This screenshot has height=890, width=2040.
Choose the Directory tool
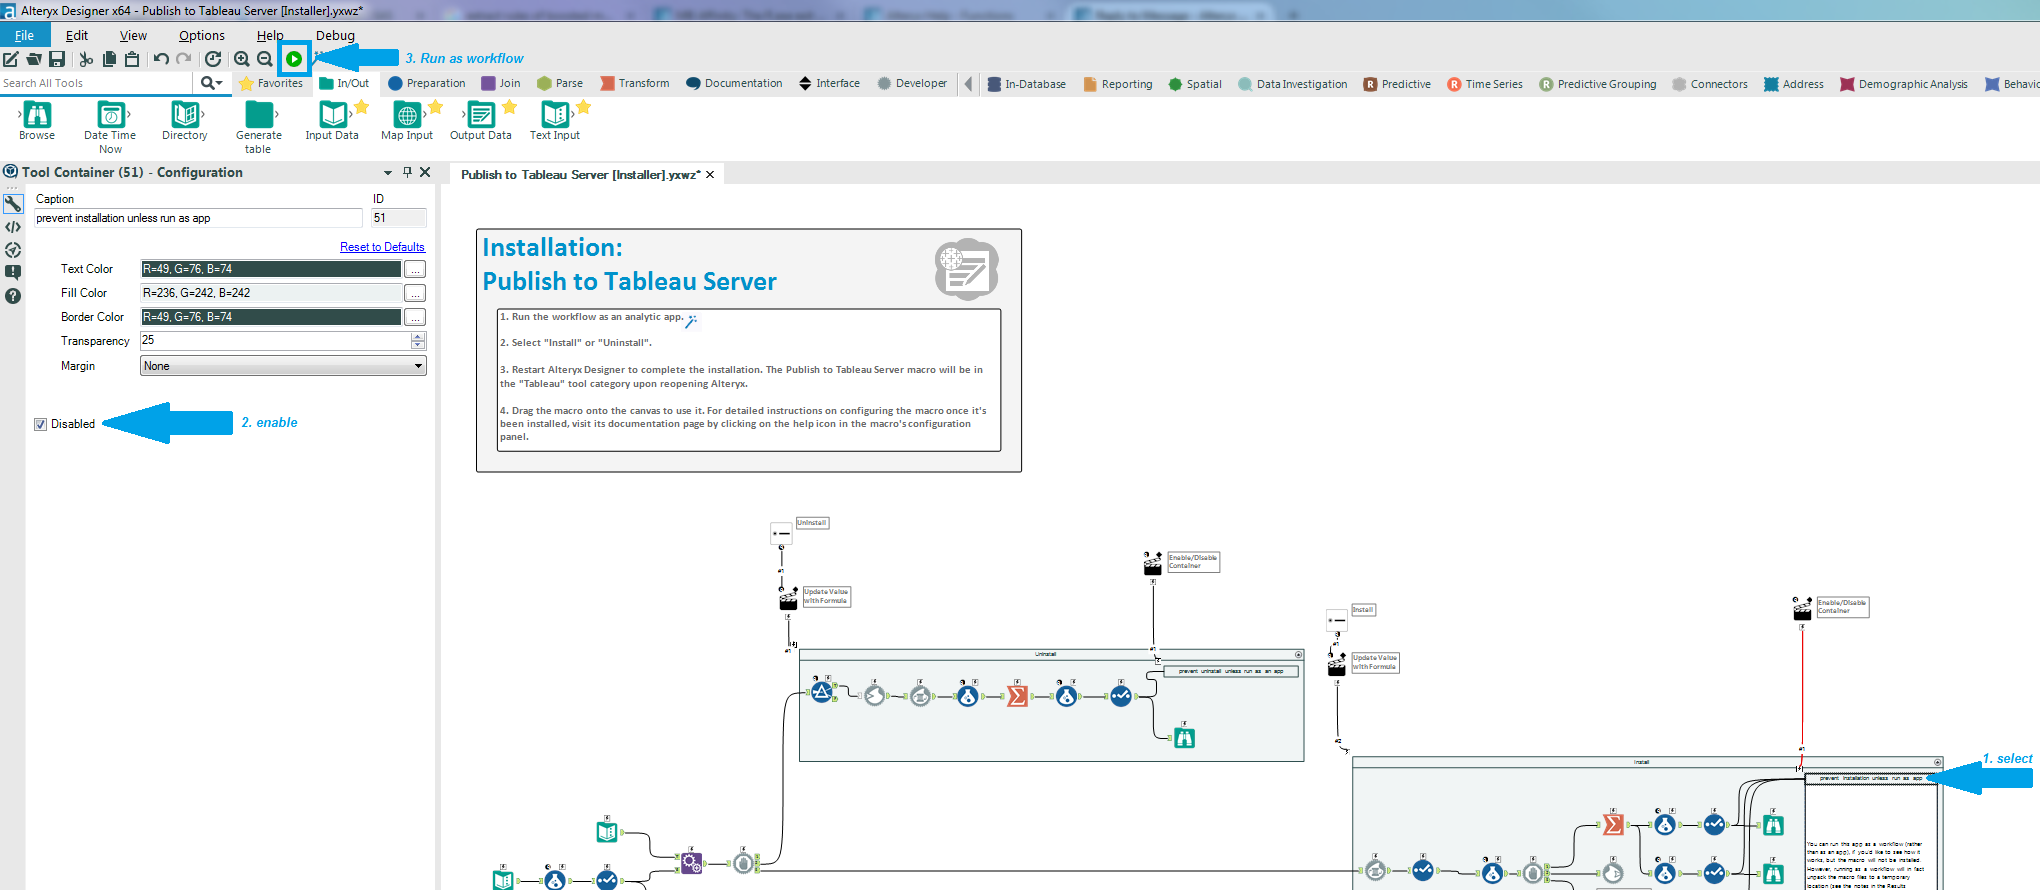point(185,122)
